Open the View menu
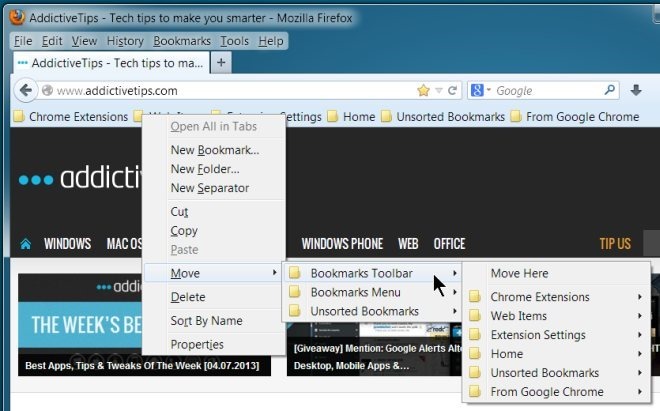Viewport: 660px width, 411px height. coord(84,41)
